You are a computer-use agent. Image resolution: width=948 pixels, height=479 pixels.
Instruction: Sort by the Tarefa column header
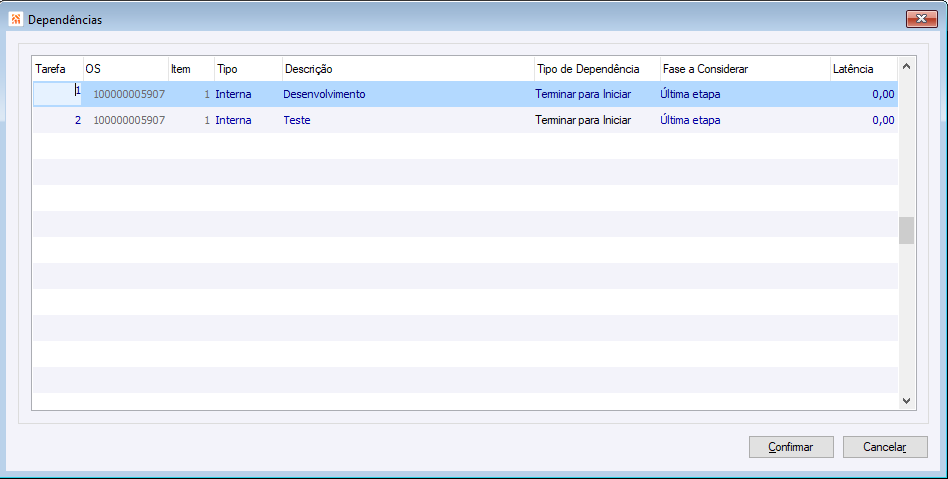pos(58,69)
